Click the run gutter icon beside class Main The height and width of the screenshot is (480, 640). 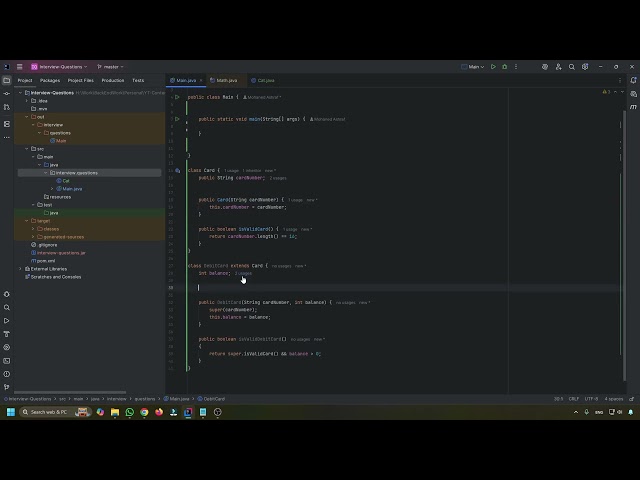tap(178, 97)
